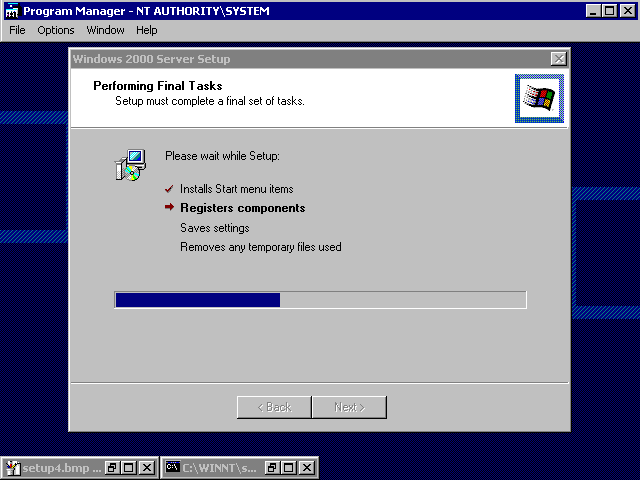Viewport: 640px width, 480px height.
Task: Click the Program Manager system menu icon
Action: (12, 11)
